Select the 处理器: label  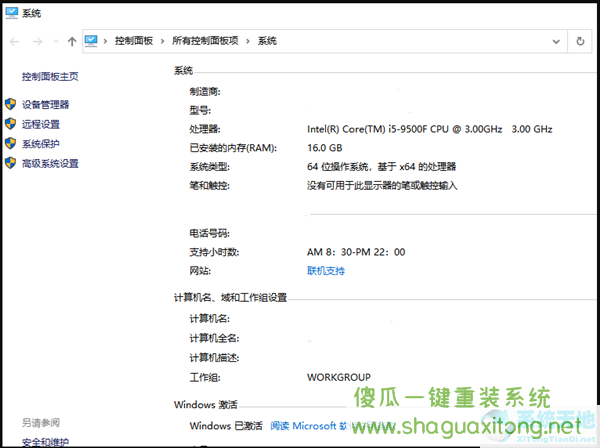tap(205, 129)
